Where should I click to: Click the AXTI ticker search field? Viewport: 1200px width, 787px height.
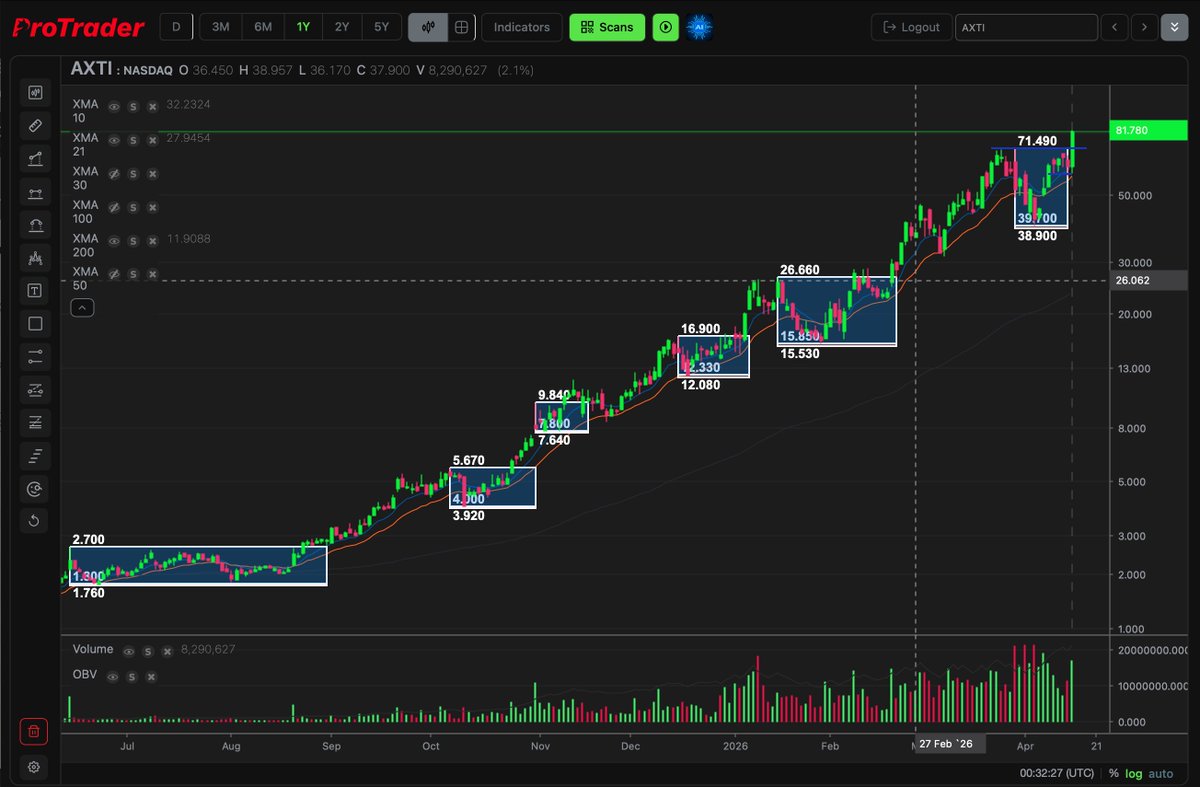(x=1027, y=27)
